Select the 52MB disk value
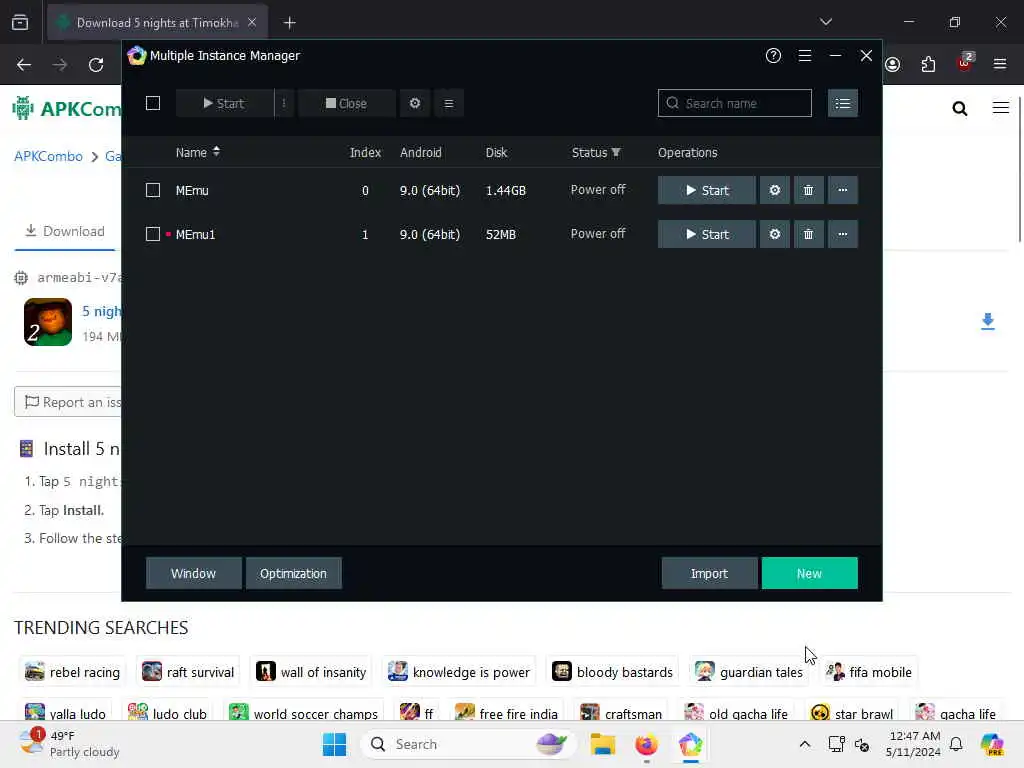This screenshot has height=768, width=1024. pyautogui.click(x=501, y=234)
